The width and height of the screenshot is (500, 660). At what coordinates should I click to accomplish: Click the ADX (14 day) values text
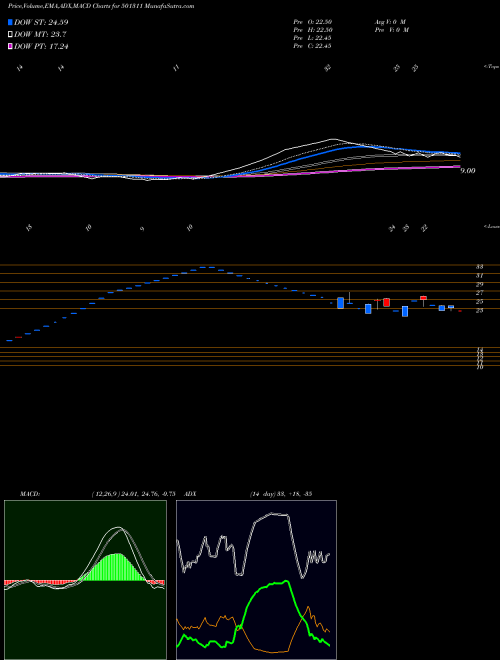click(281, 494)
